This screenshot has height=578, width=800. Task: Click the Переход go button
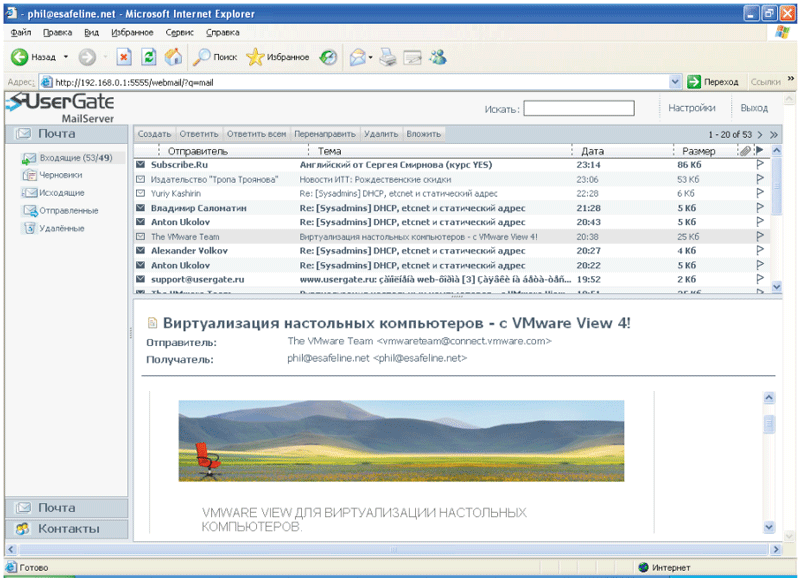pos(713,82)
